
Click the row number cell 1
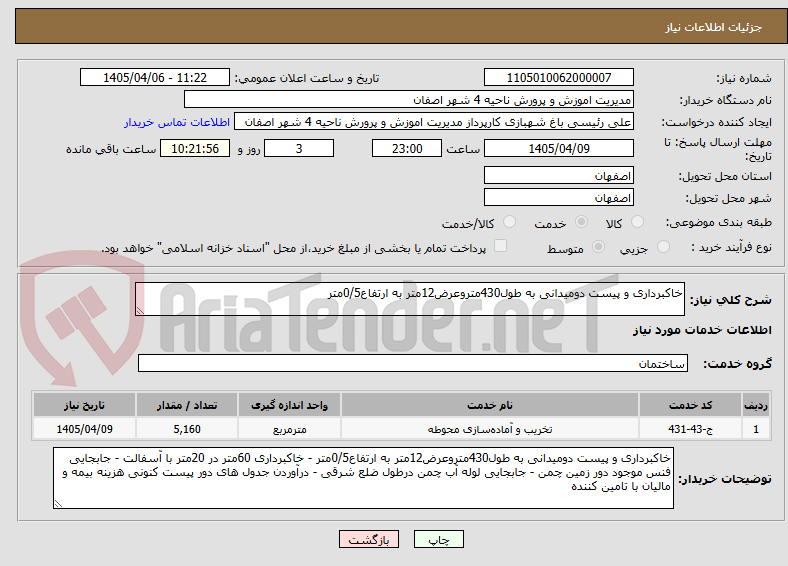pyautogui.click(x=755, y=429)
